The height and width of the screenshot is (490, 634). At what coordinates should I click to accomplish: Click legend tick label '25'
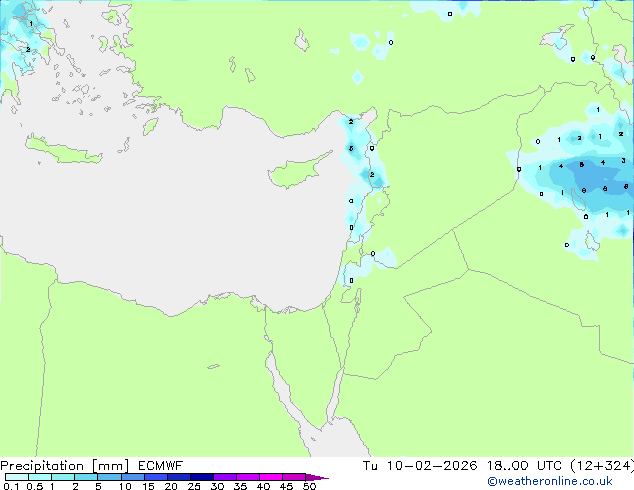(x=194, y=486)
